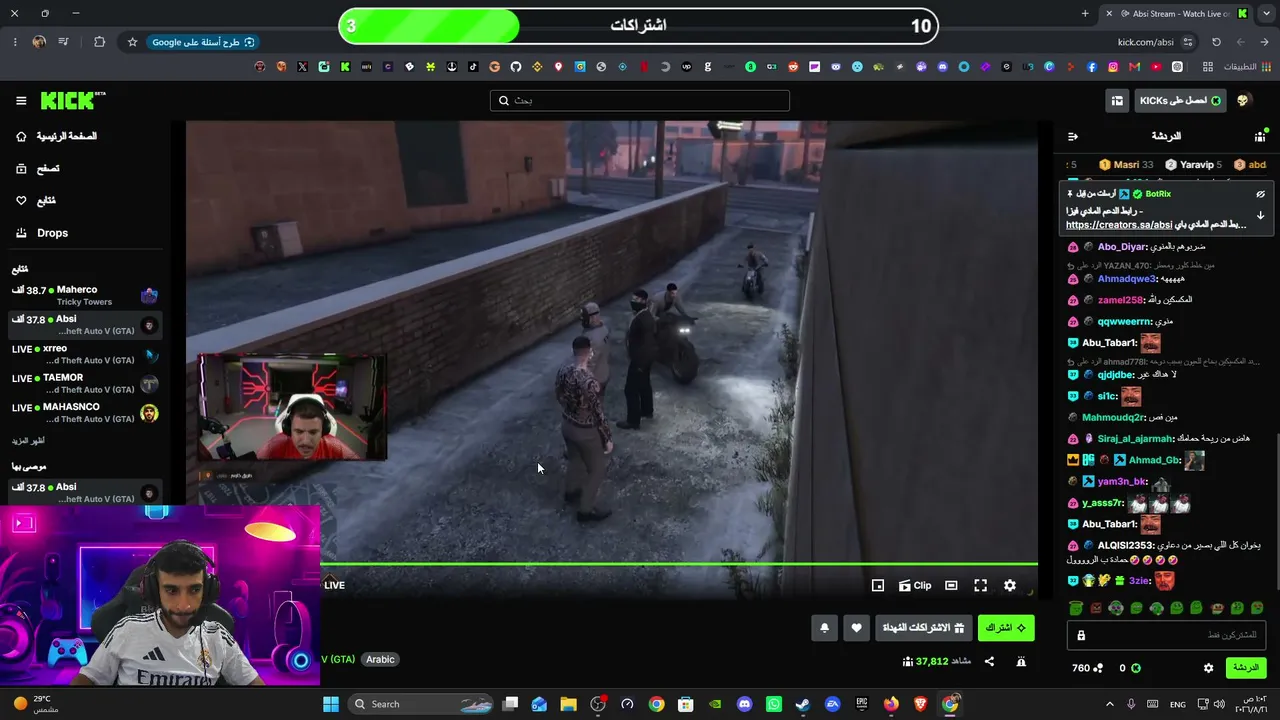Viewport: 1280px width, 720px height.
Task: Open chat settings gear
Action: (1208, 668)
